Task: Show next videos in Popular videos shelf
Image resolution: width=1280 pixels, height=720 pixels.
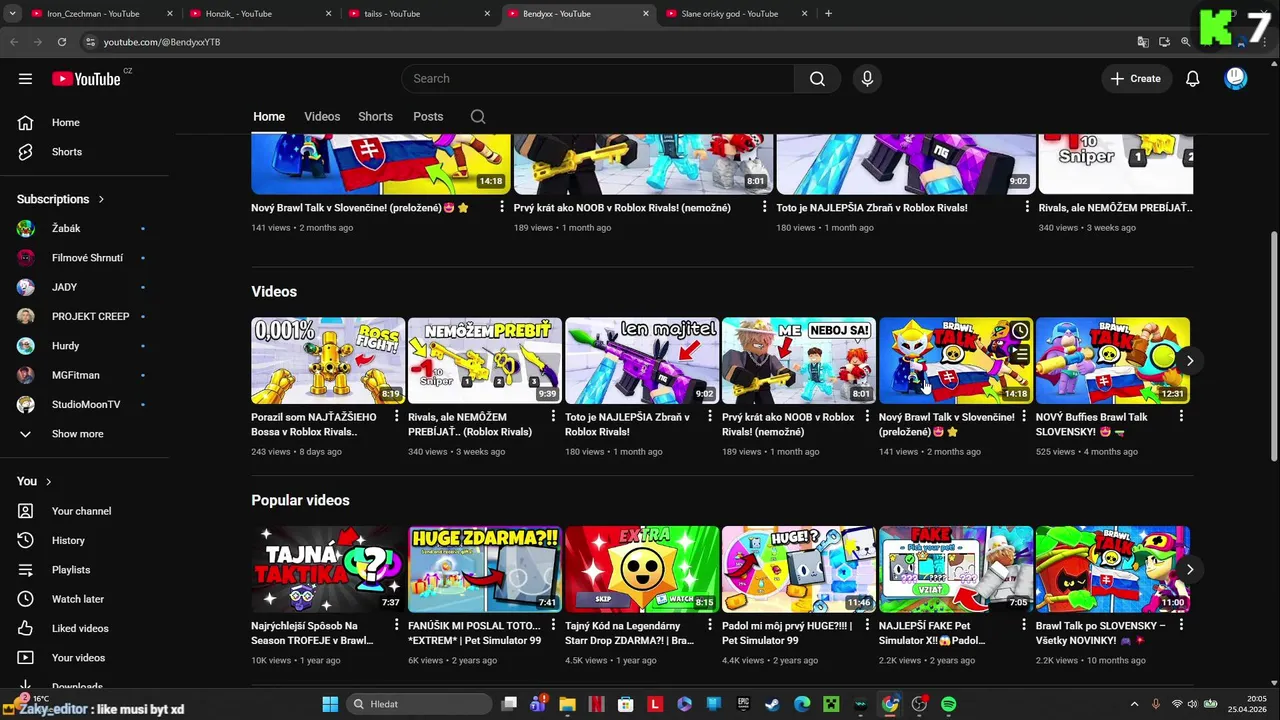Action: coord(1190,570)
